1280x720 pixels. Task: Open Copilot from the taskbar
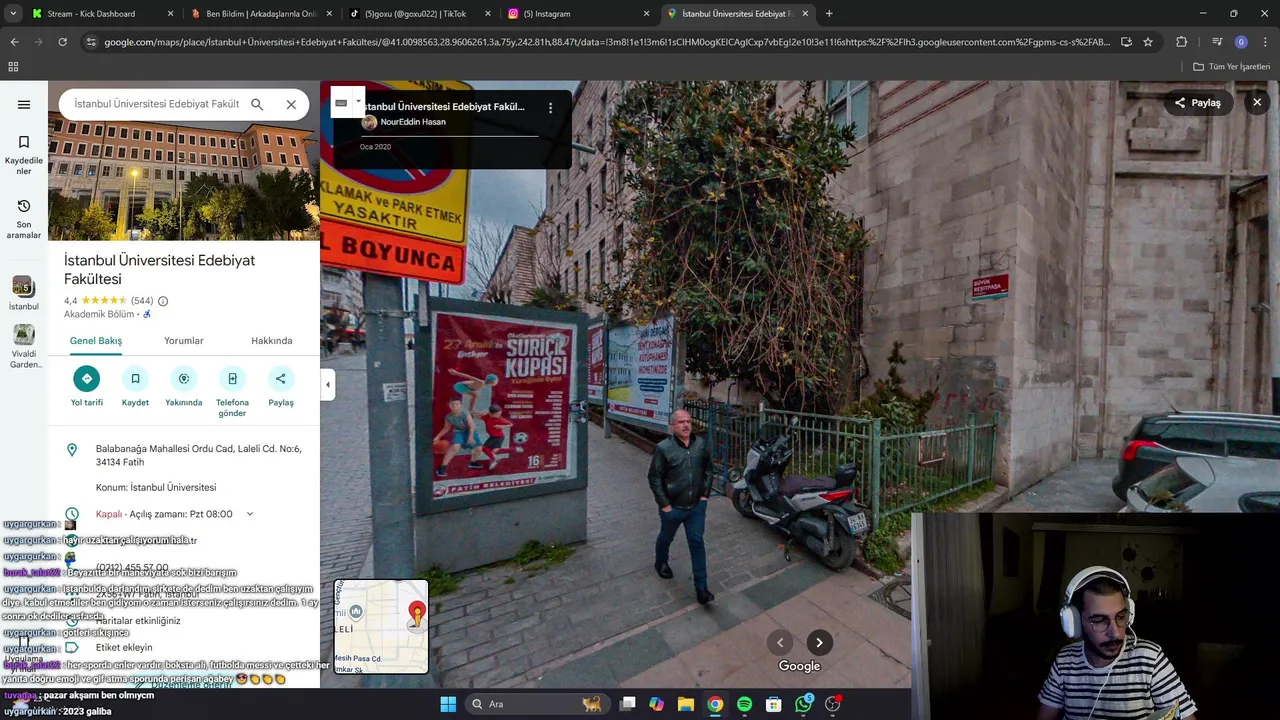pos(656,704)
